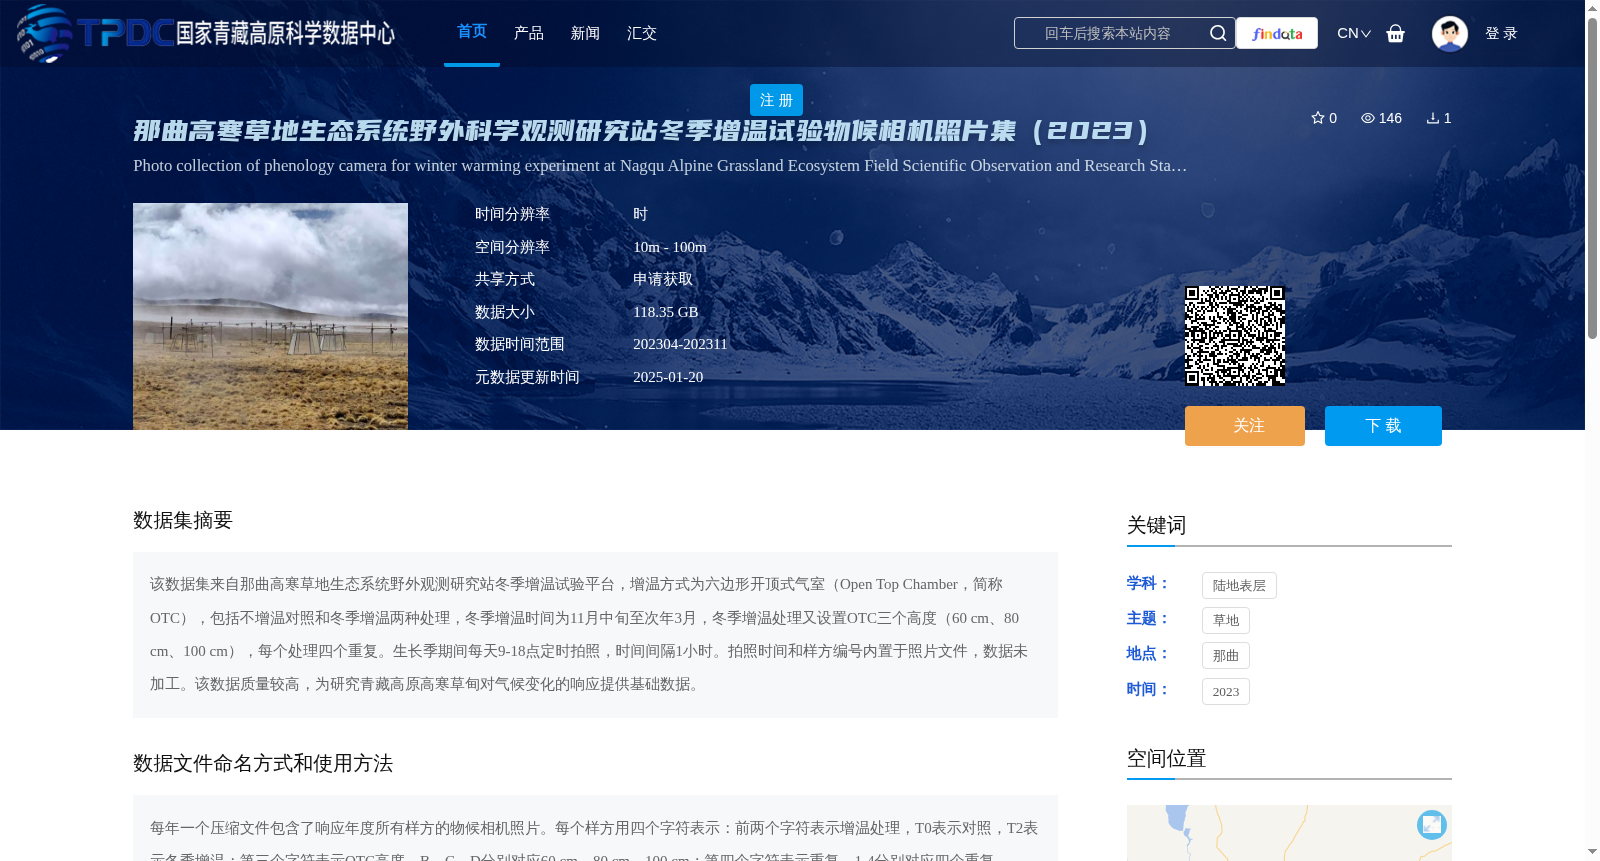The height and width of the screenshot is (861, 1600).
Task: Open the CN language dropdown
Action: (x=1354, y=33)
